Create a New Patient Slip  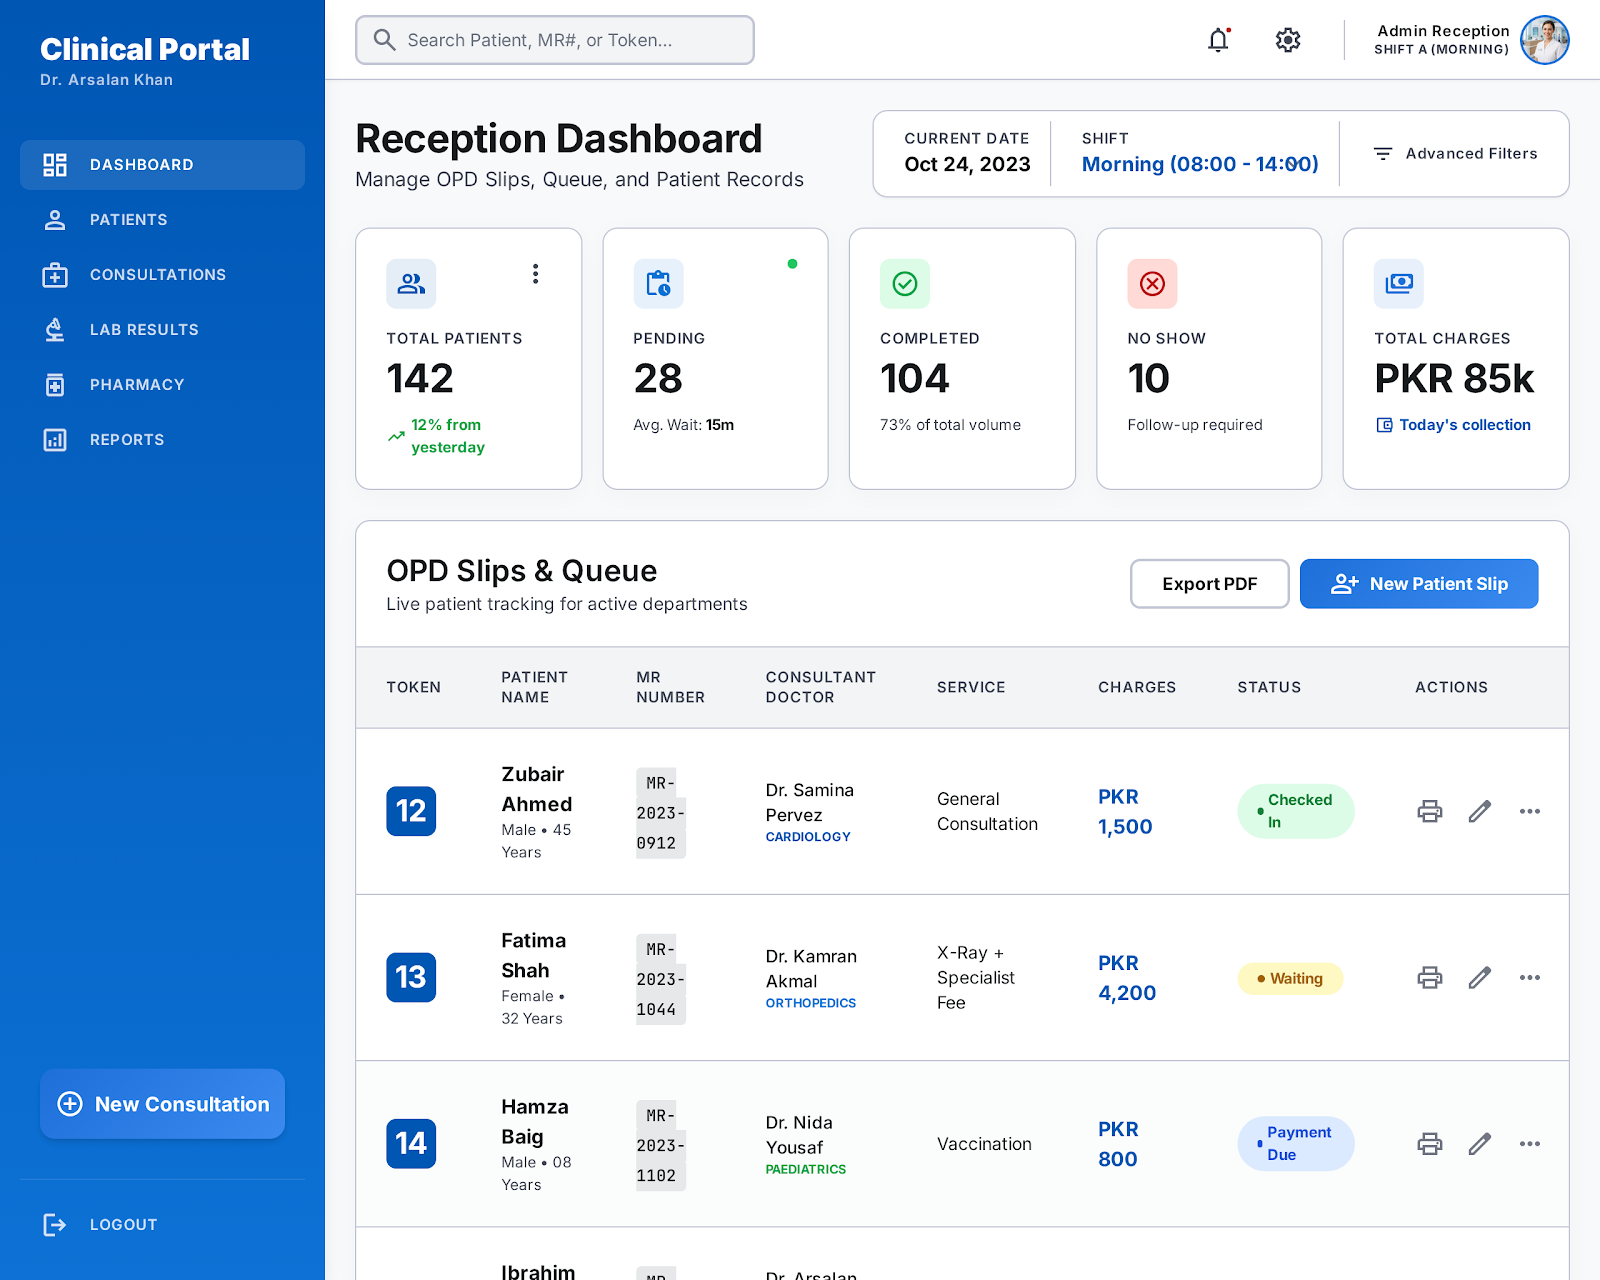pos(1419,584)
